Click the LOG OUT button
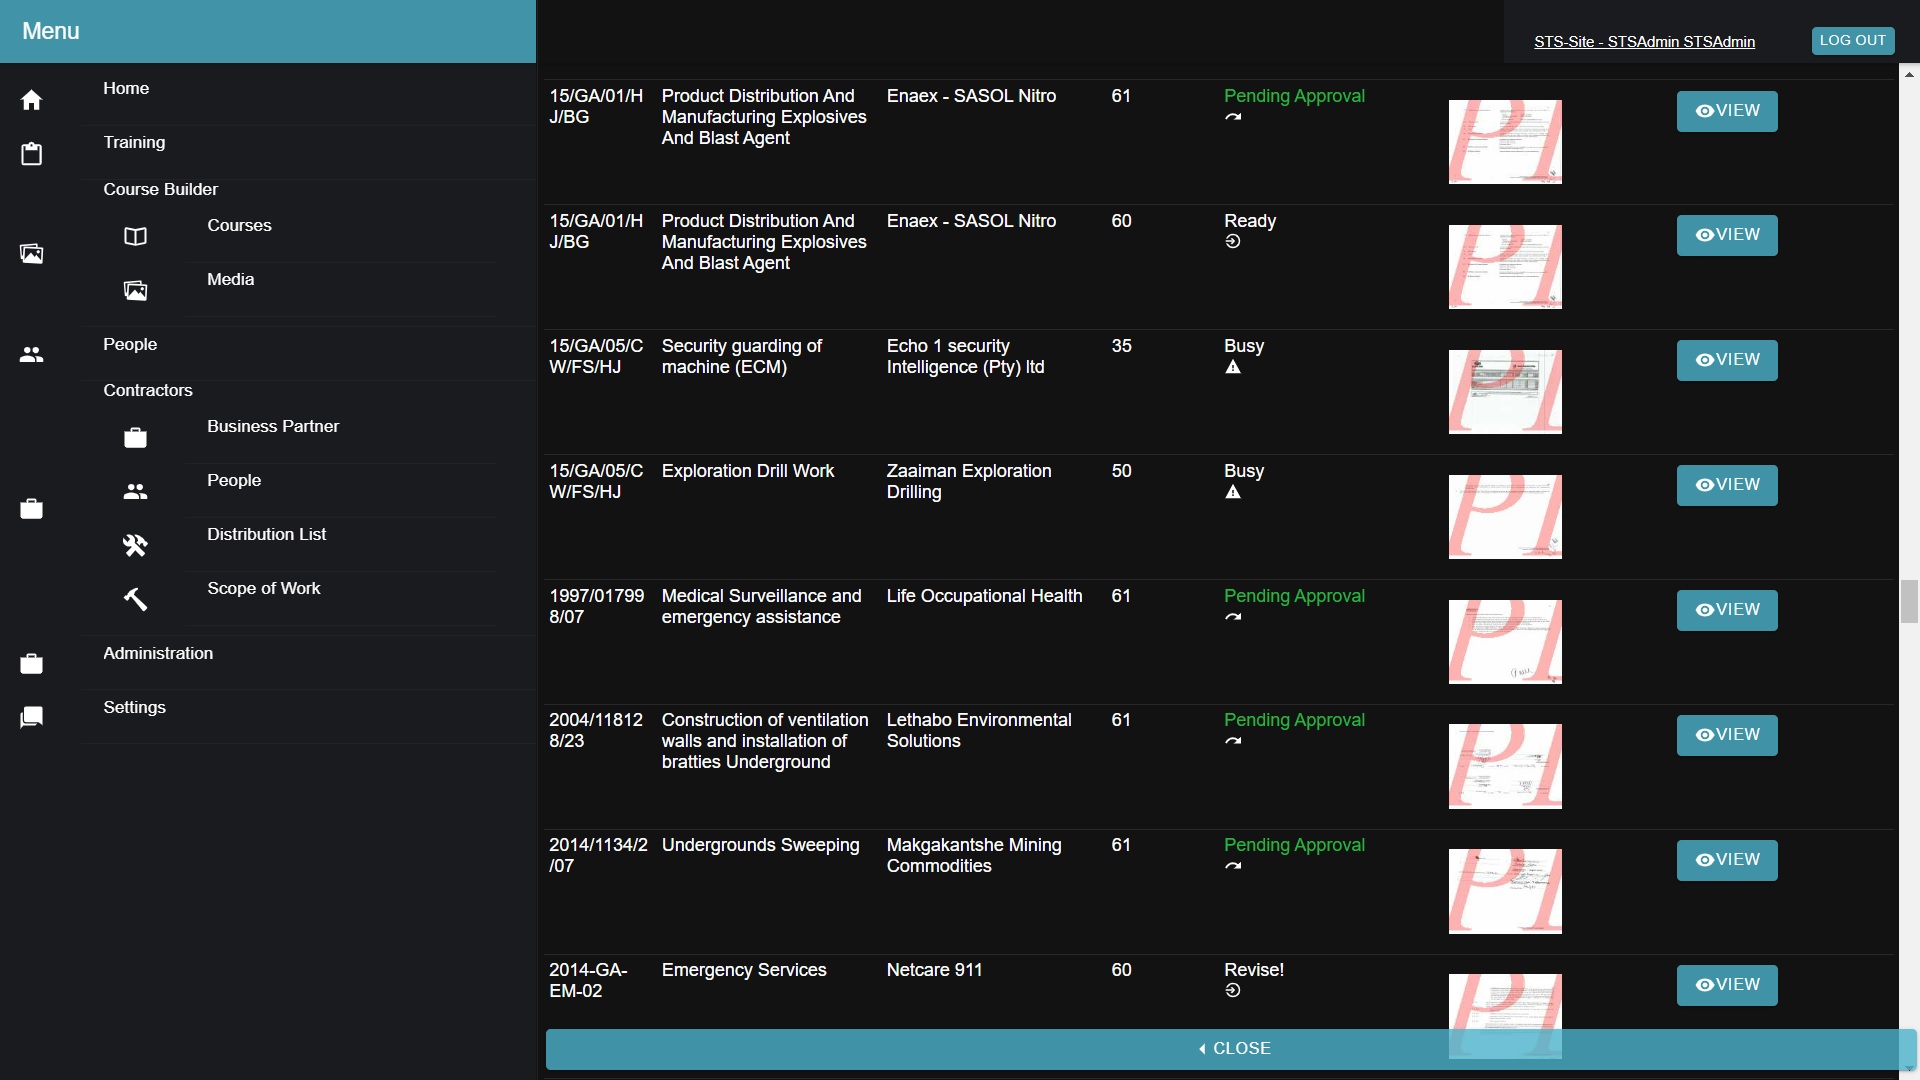Screen dimensions: 1920x1080 click(x=1852, y=41)
